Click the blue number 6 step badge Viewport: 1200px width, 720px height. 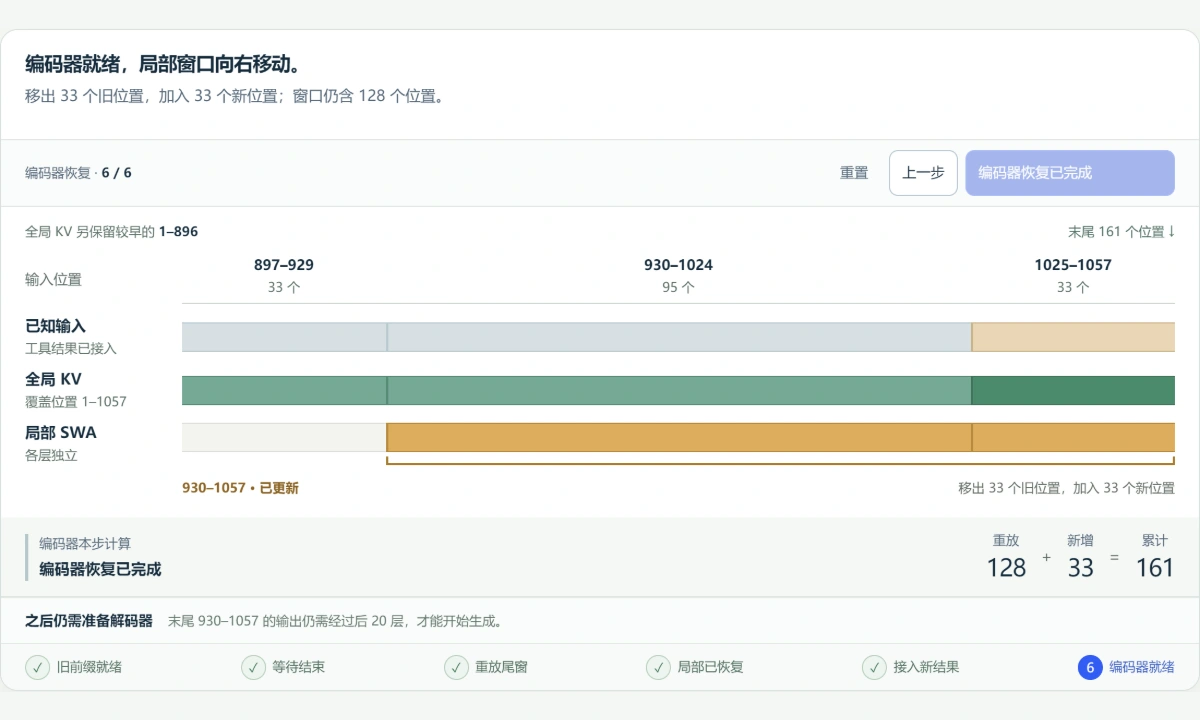1090,667
